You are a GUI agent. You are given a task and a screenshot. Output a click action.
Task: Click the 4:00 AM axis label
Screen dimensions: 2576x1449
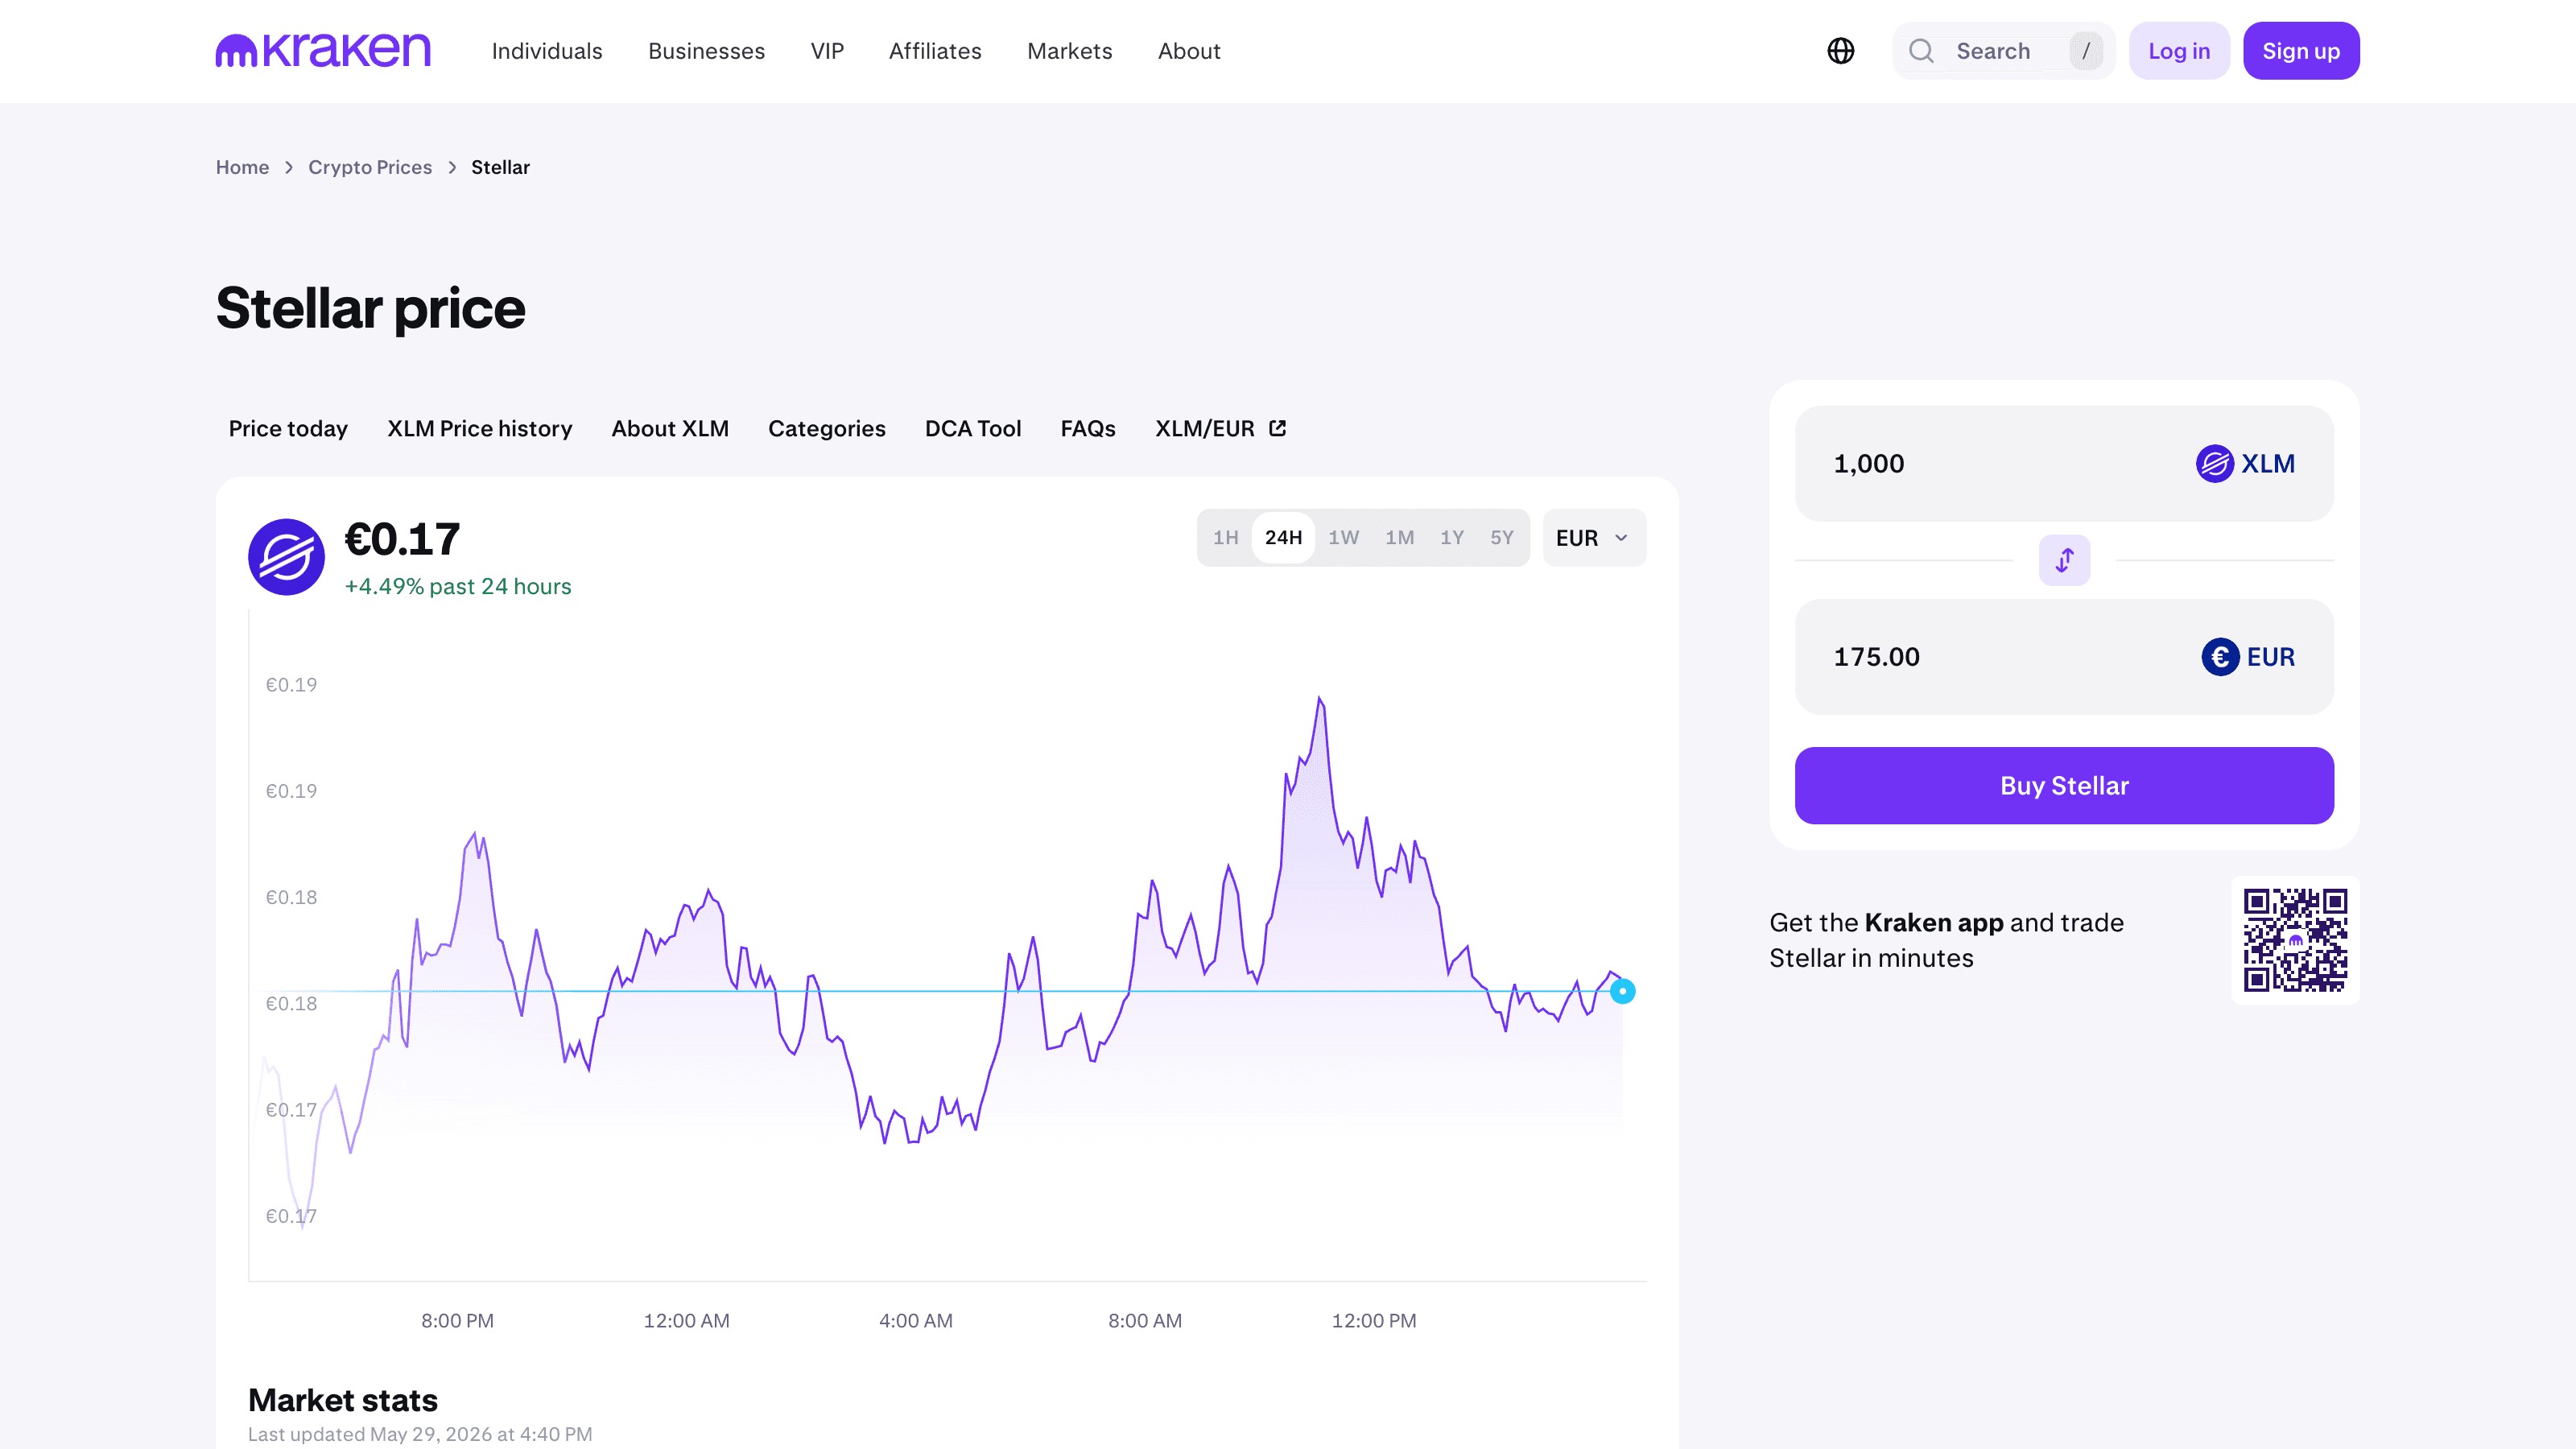click(915, 1320)
